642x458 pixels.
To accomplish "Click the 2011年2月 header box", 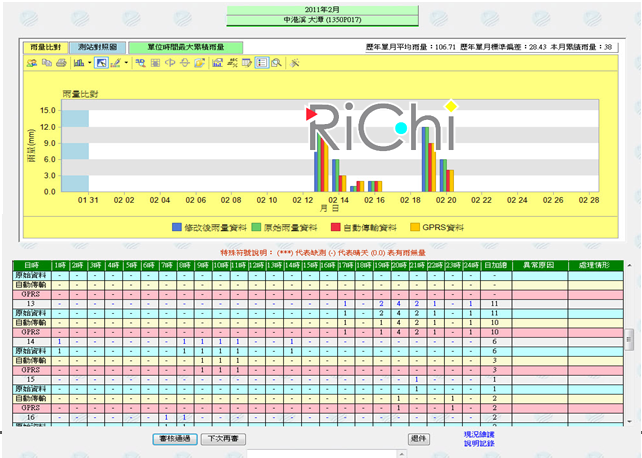I will [x=322, y=10].
